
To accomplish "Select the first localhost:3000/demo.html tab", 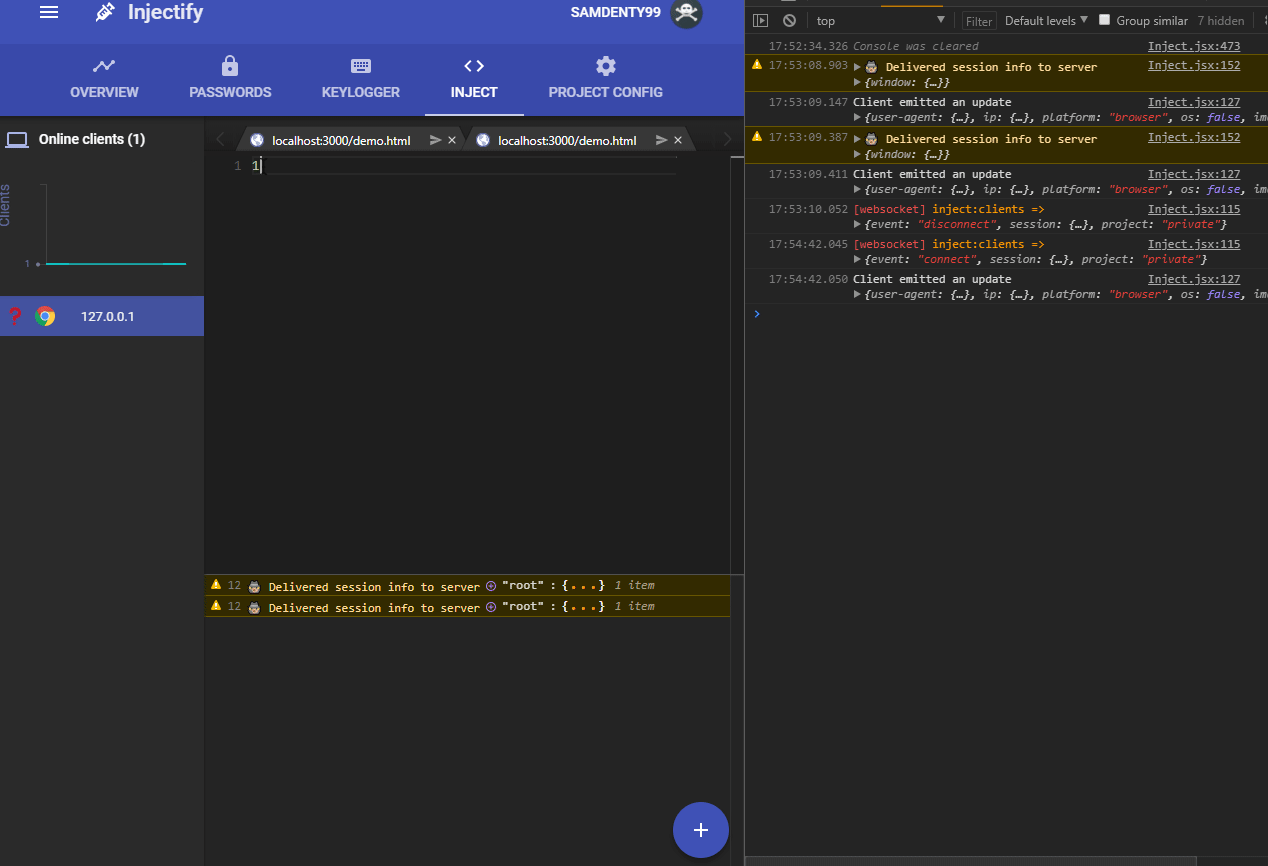I will (x=341, y=140).
